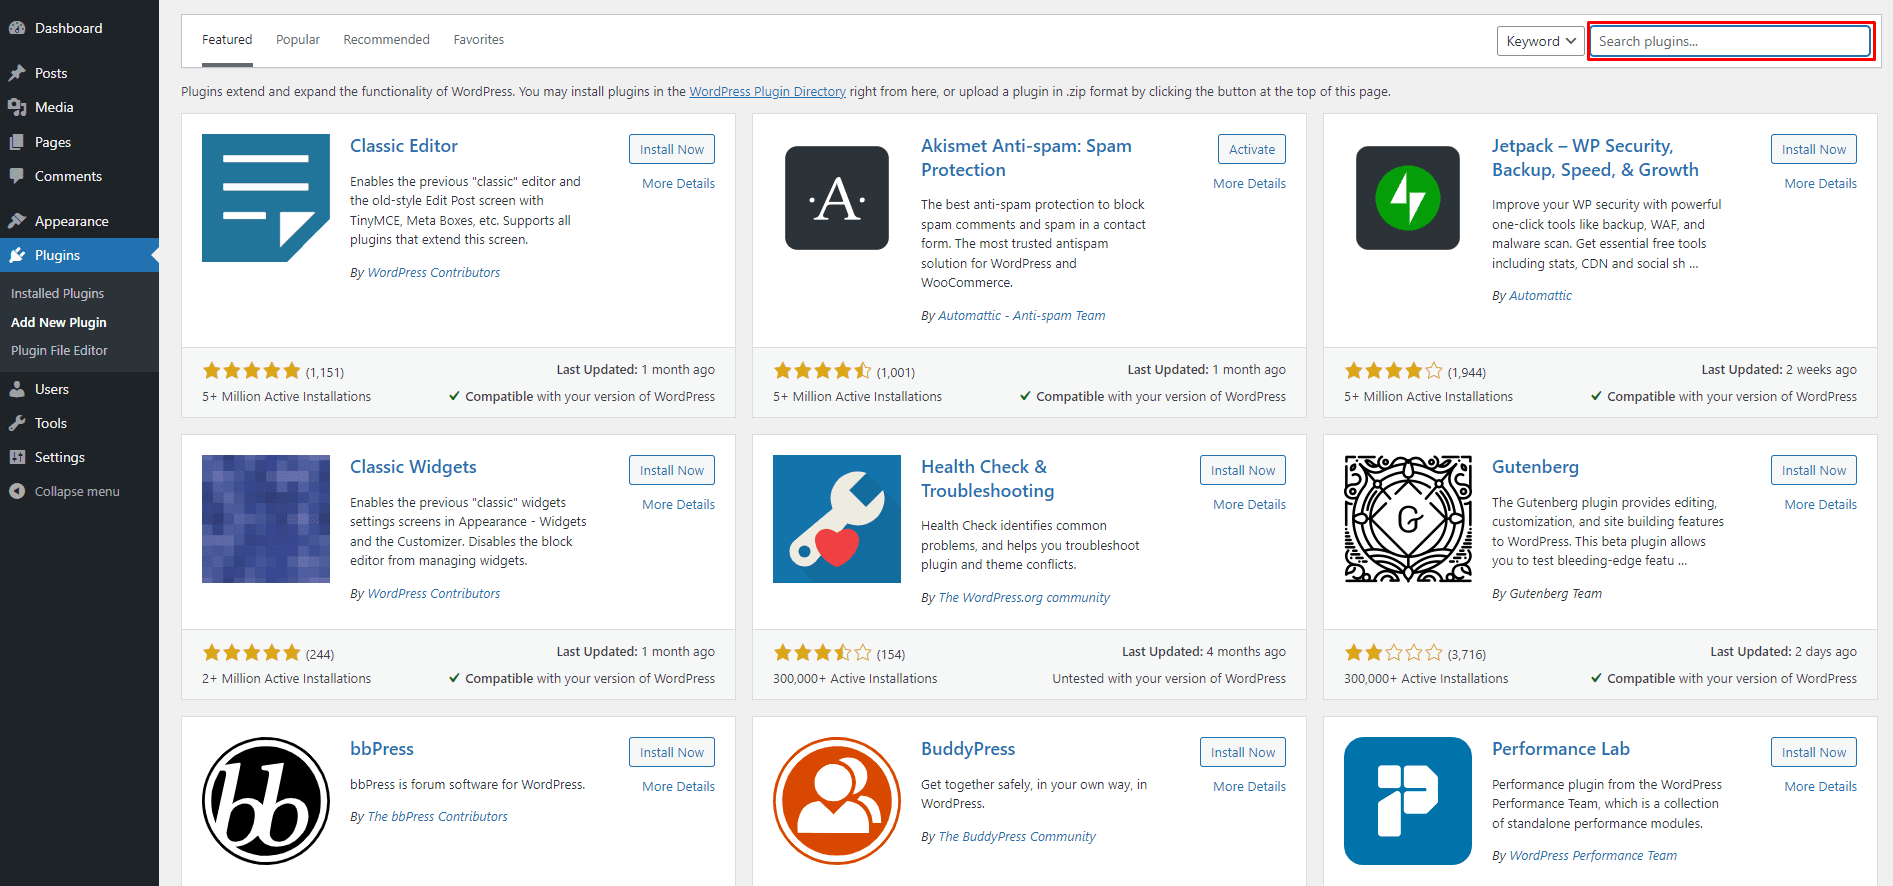
Task: Focus the Search plugins input field
Action: point(1730,41)
